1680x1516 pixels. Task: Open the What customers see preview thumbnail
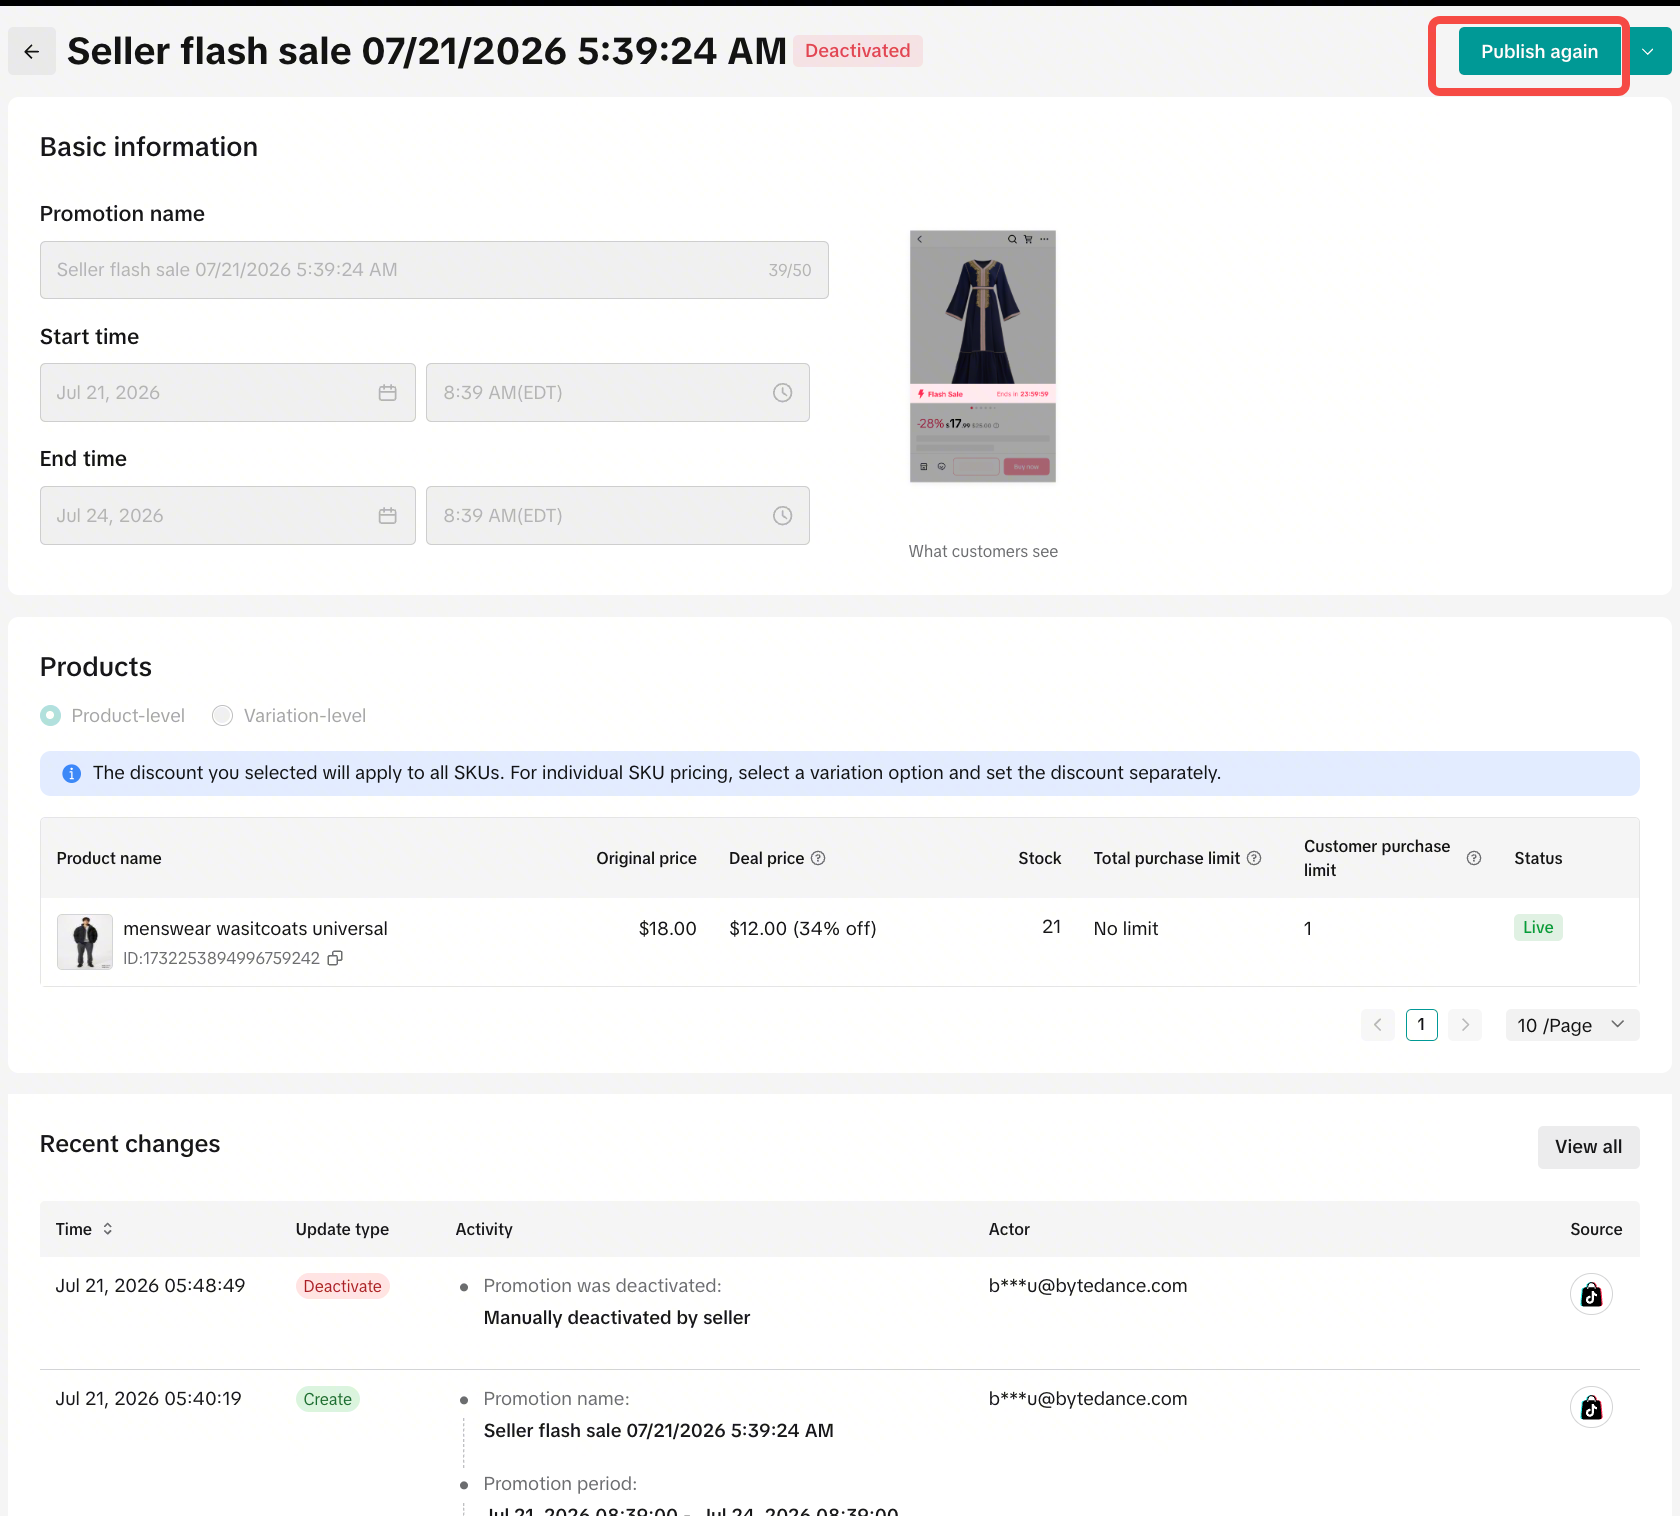pyautogui.click(x=983, y=357)
